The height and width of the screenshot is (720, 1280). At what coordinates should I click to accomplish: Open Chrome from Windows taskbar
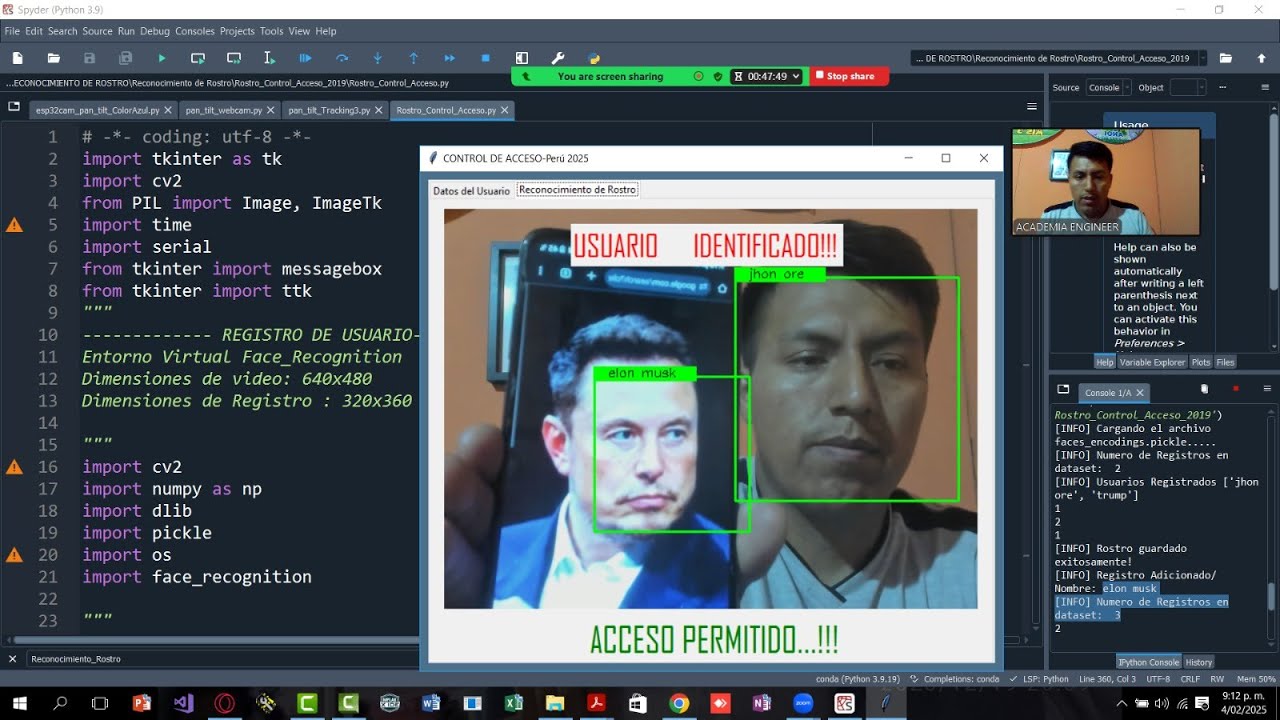(679, 703)
